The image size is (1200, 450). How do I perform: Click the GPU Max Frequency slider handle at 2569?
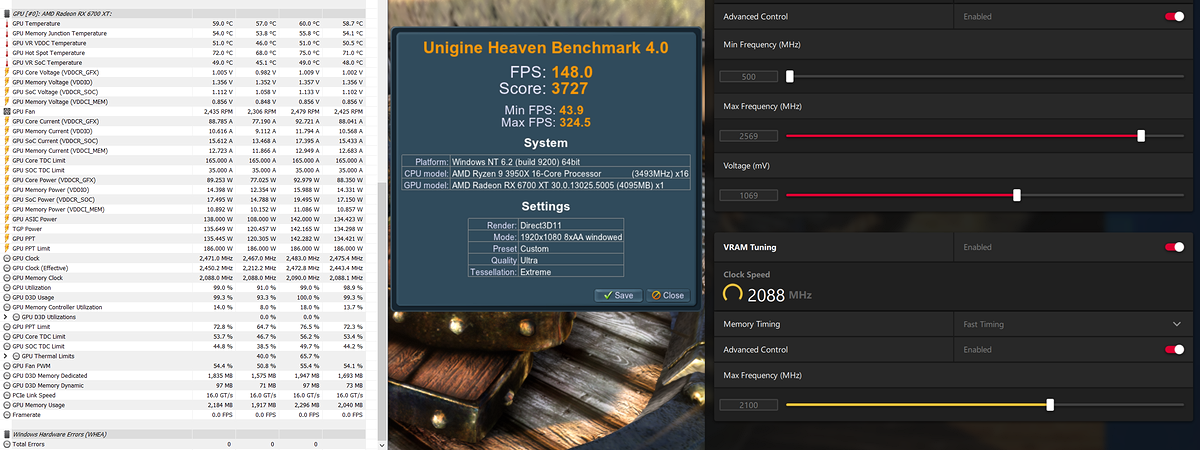point(1141,135)
